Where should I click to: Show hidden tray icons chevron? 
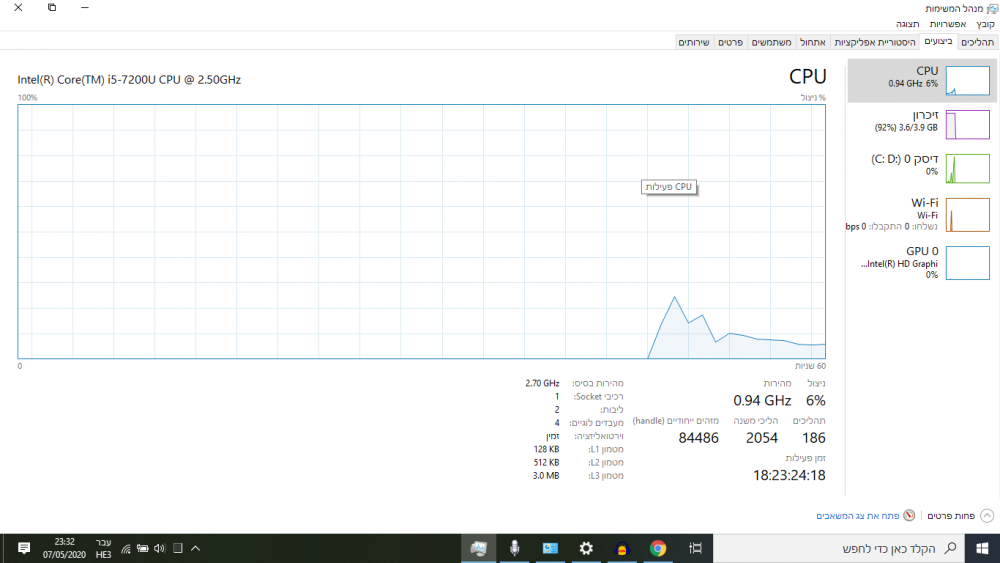(x=196, y=548)
